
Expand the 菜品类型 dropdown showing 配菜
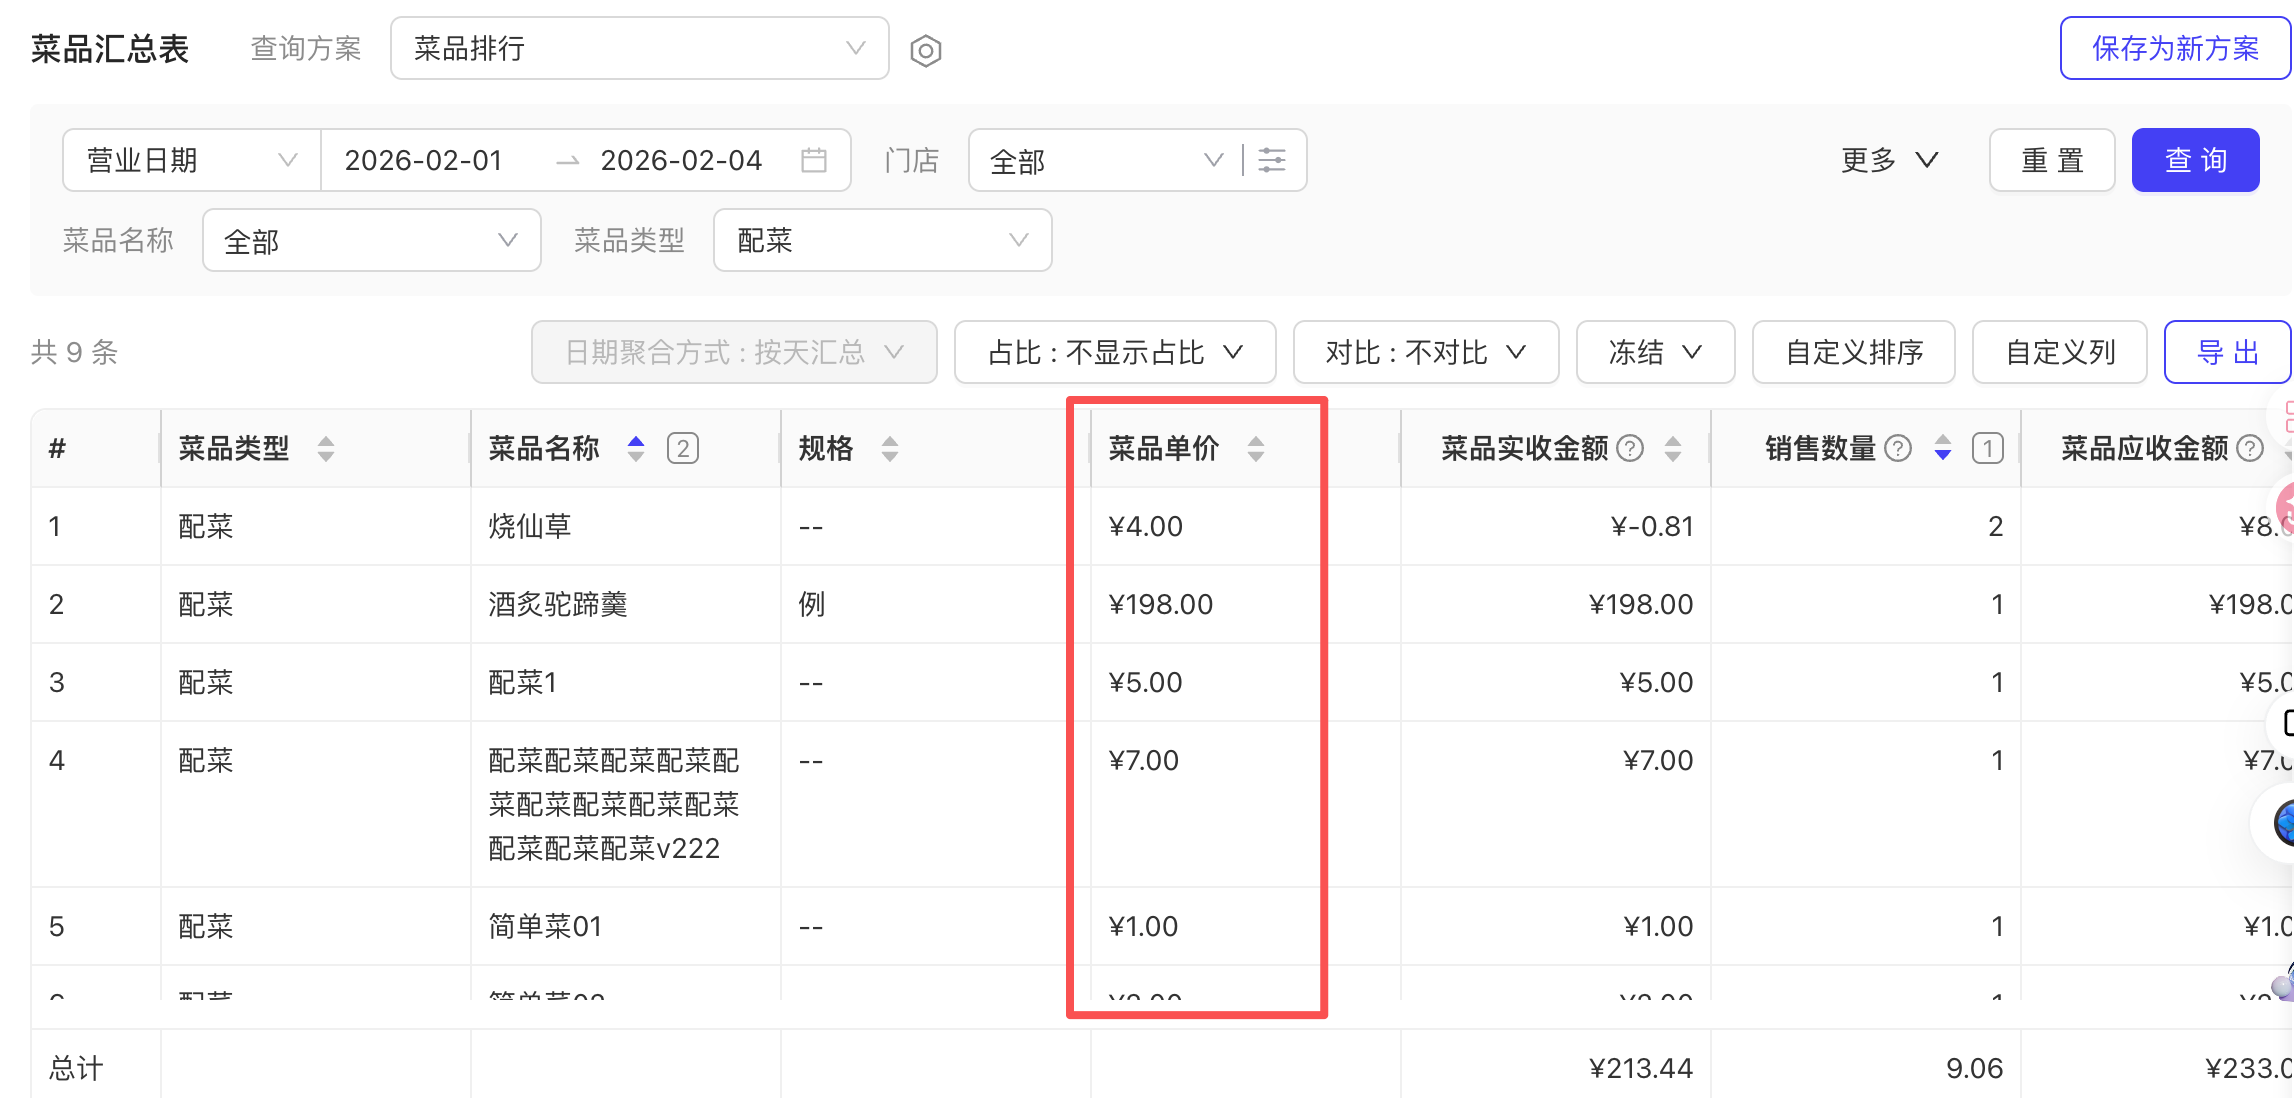(882, 240)
